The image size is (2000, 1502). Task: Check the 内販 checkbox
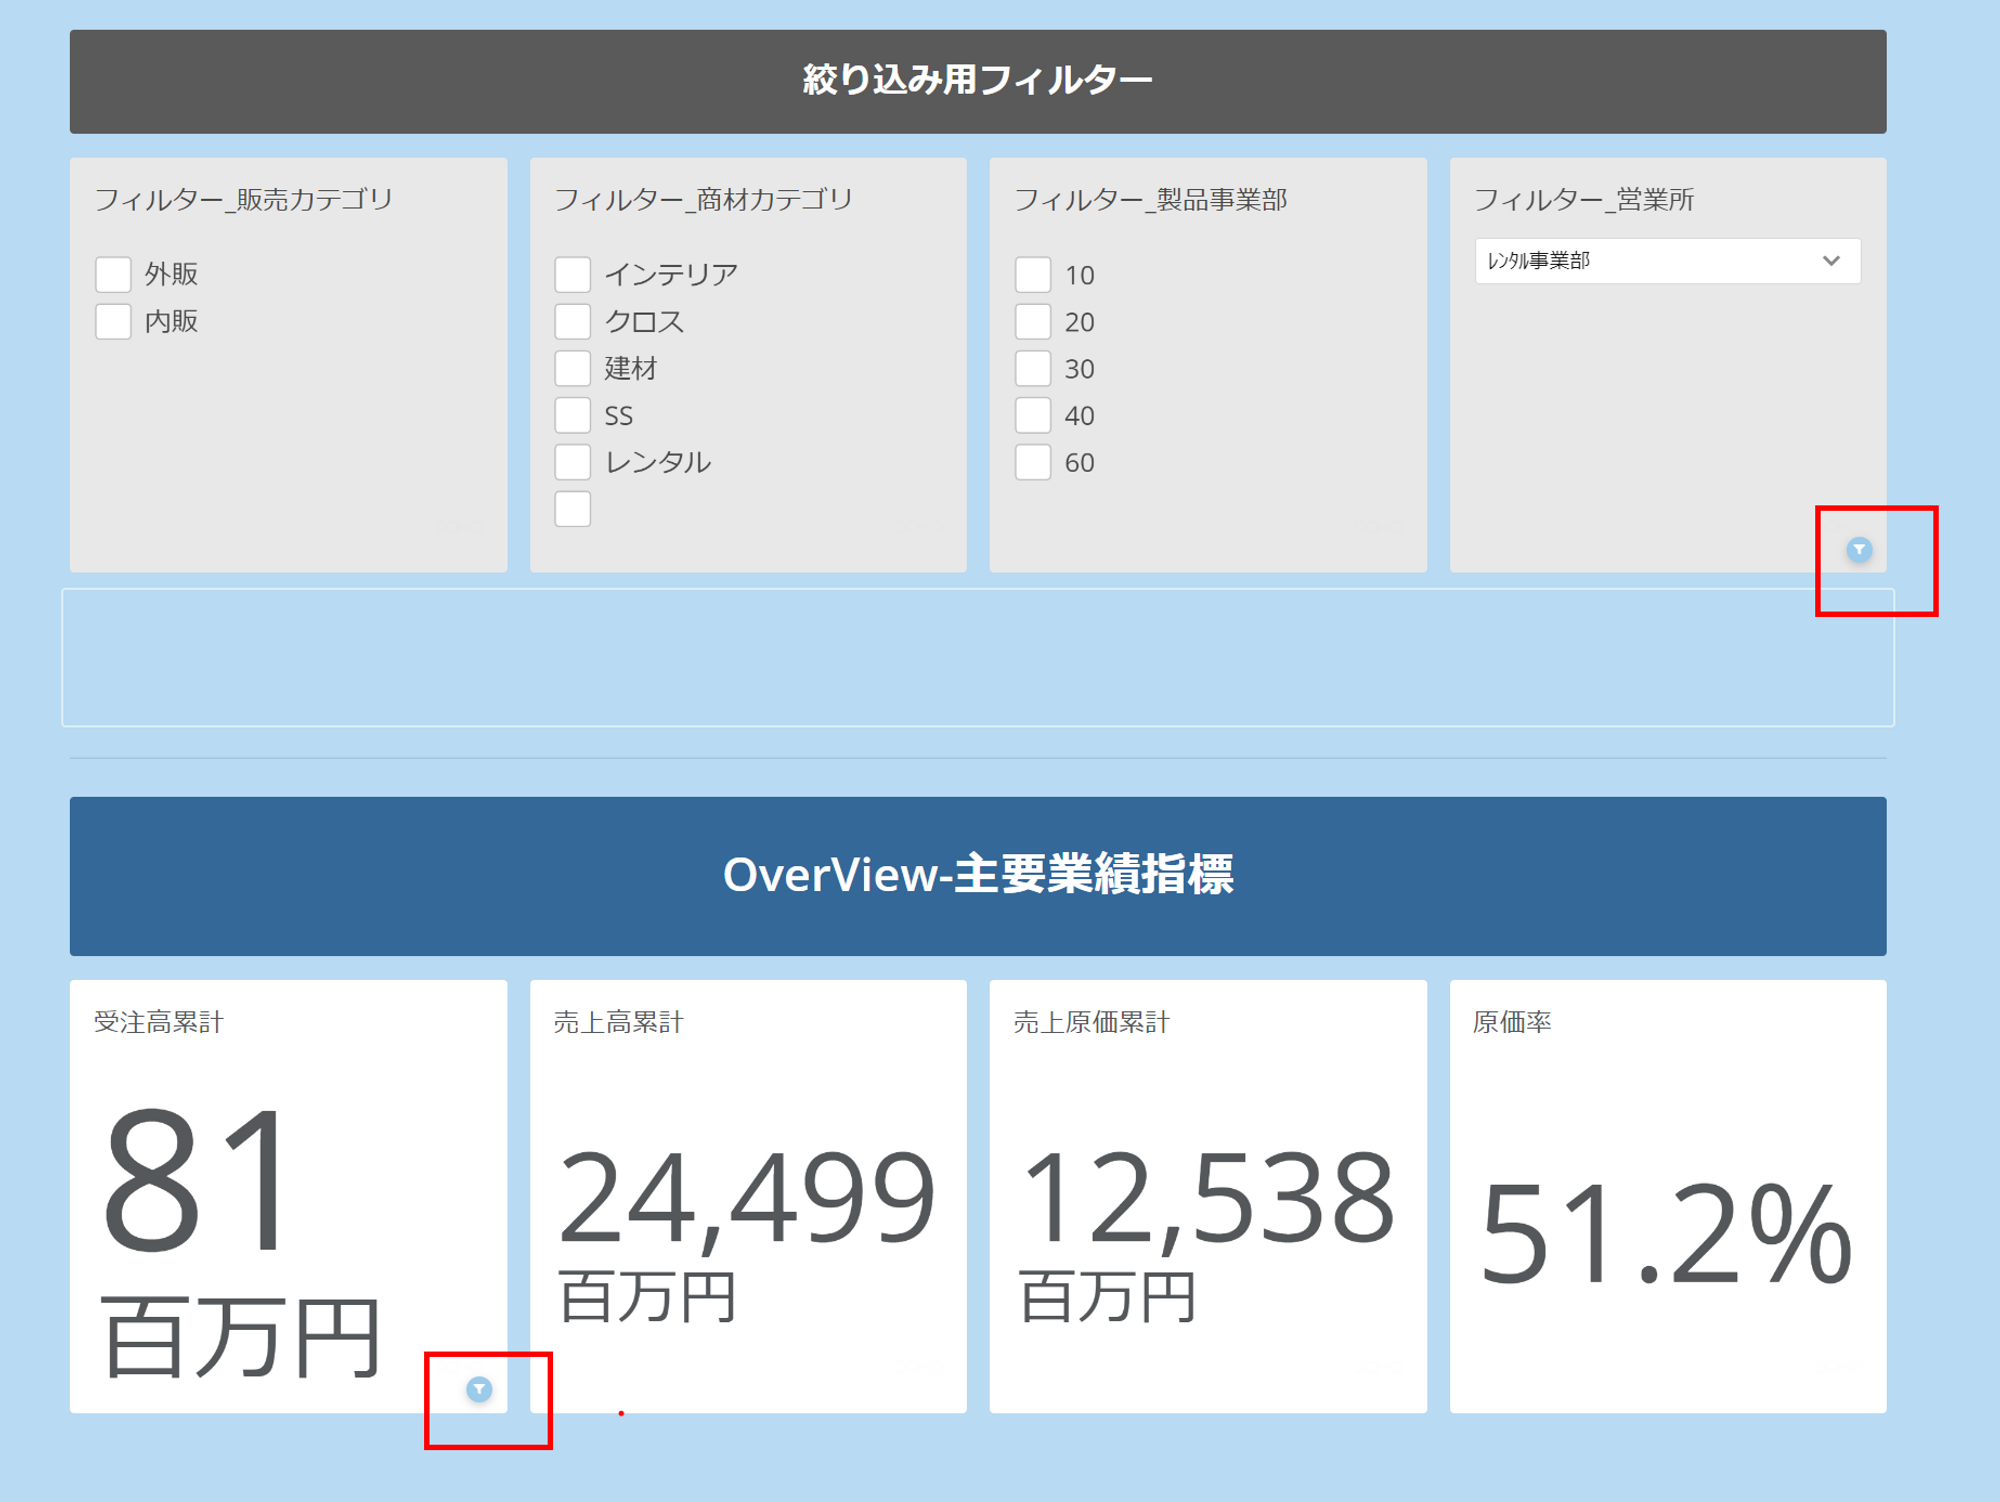[113, 321]
